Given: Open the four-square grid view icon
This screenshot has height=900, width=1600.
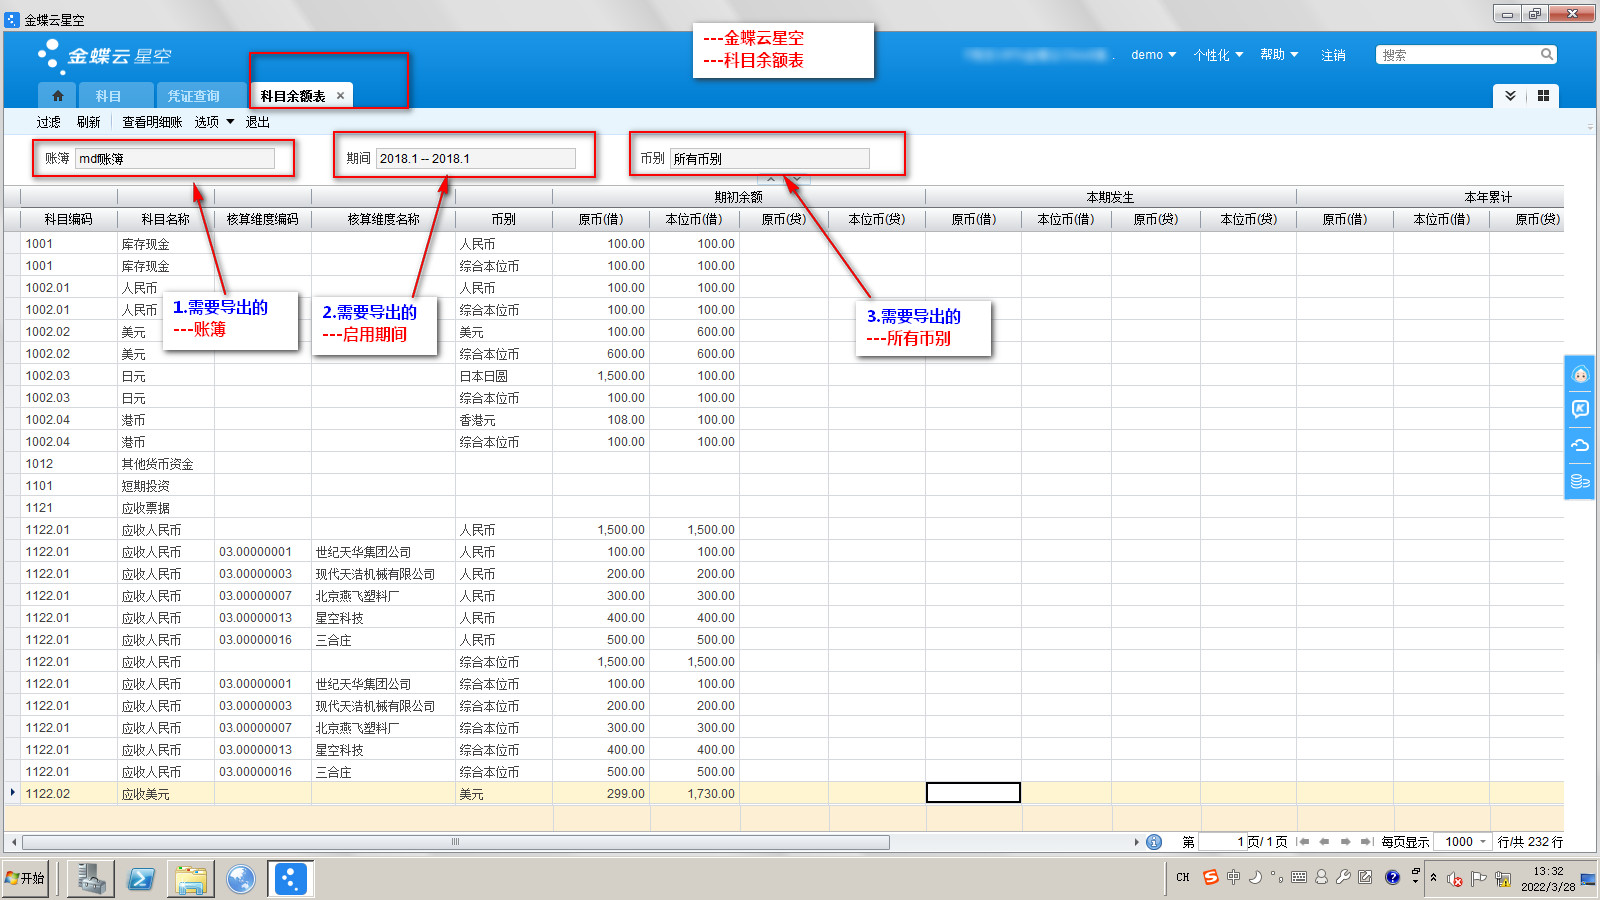Looking at the screenshot, I should 1543,96.
